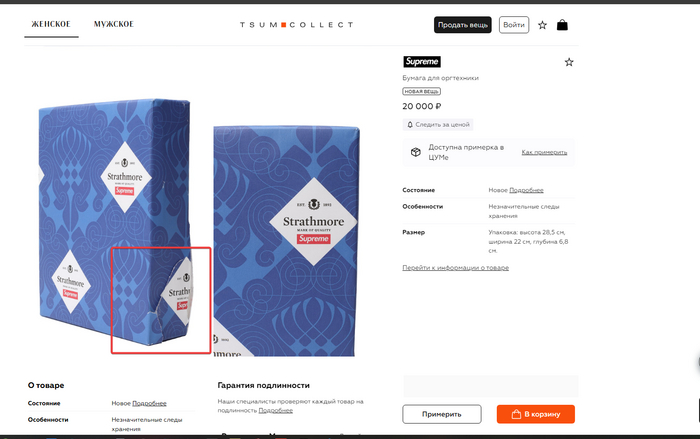Click the bell icon for price tracking
The width and height of the screenshot is (700, 439).
(410, 125)
